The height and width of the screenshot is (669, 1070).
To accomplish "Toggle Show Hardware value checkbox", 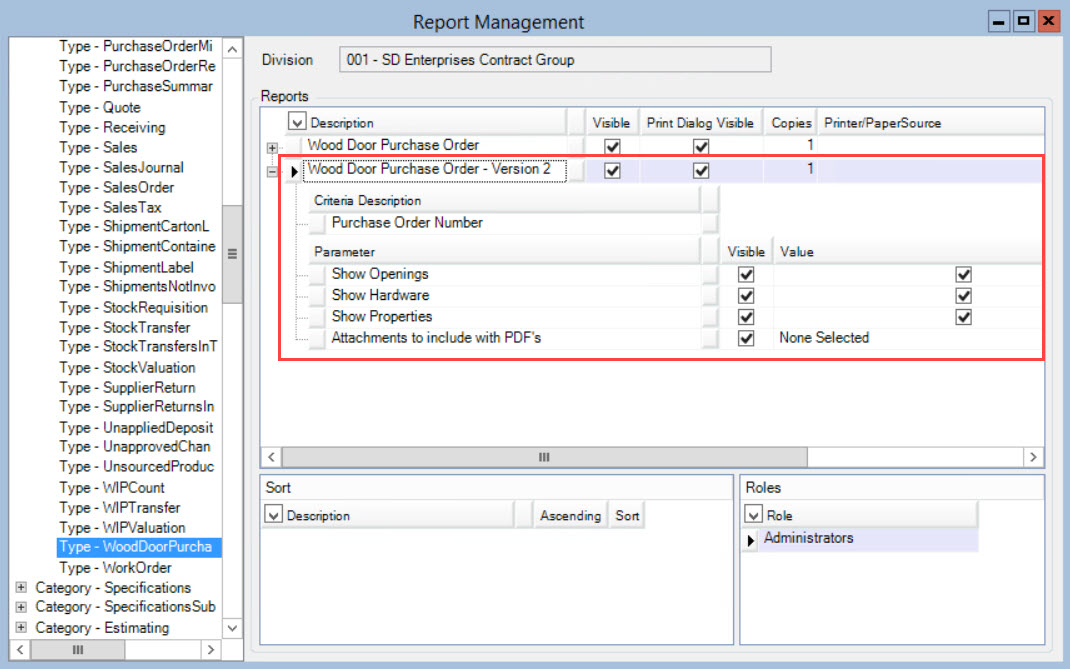I will click(x=963, y=296).
